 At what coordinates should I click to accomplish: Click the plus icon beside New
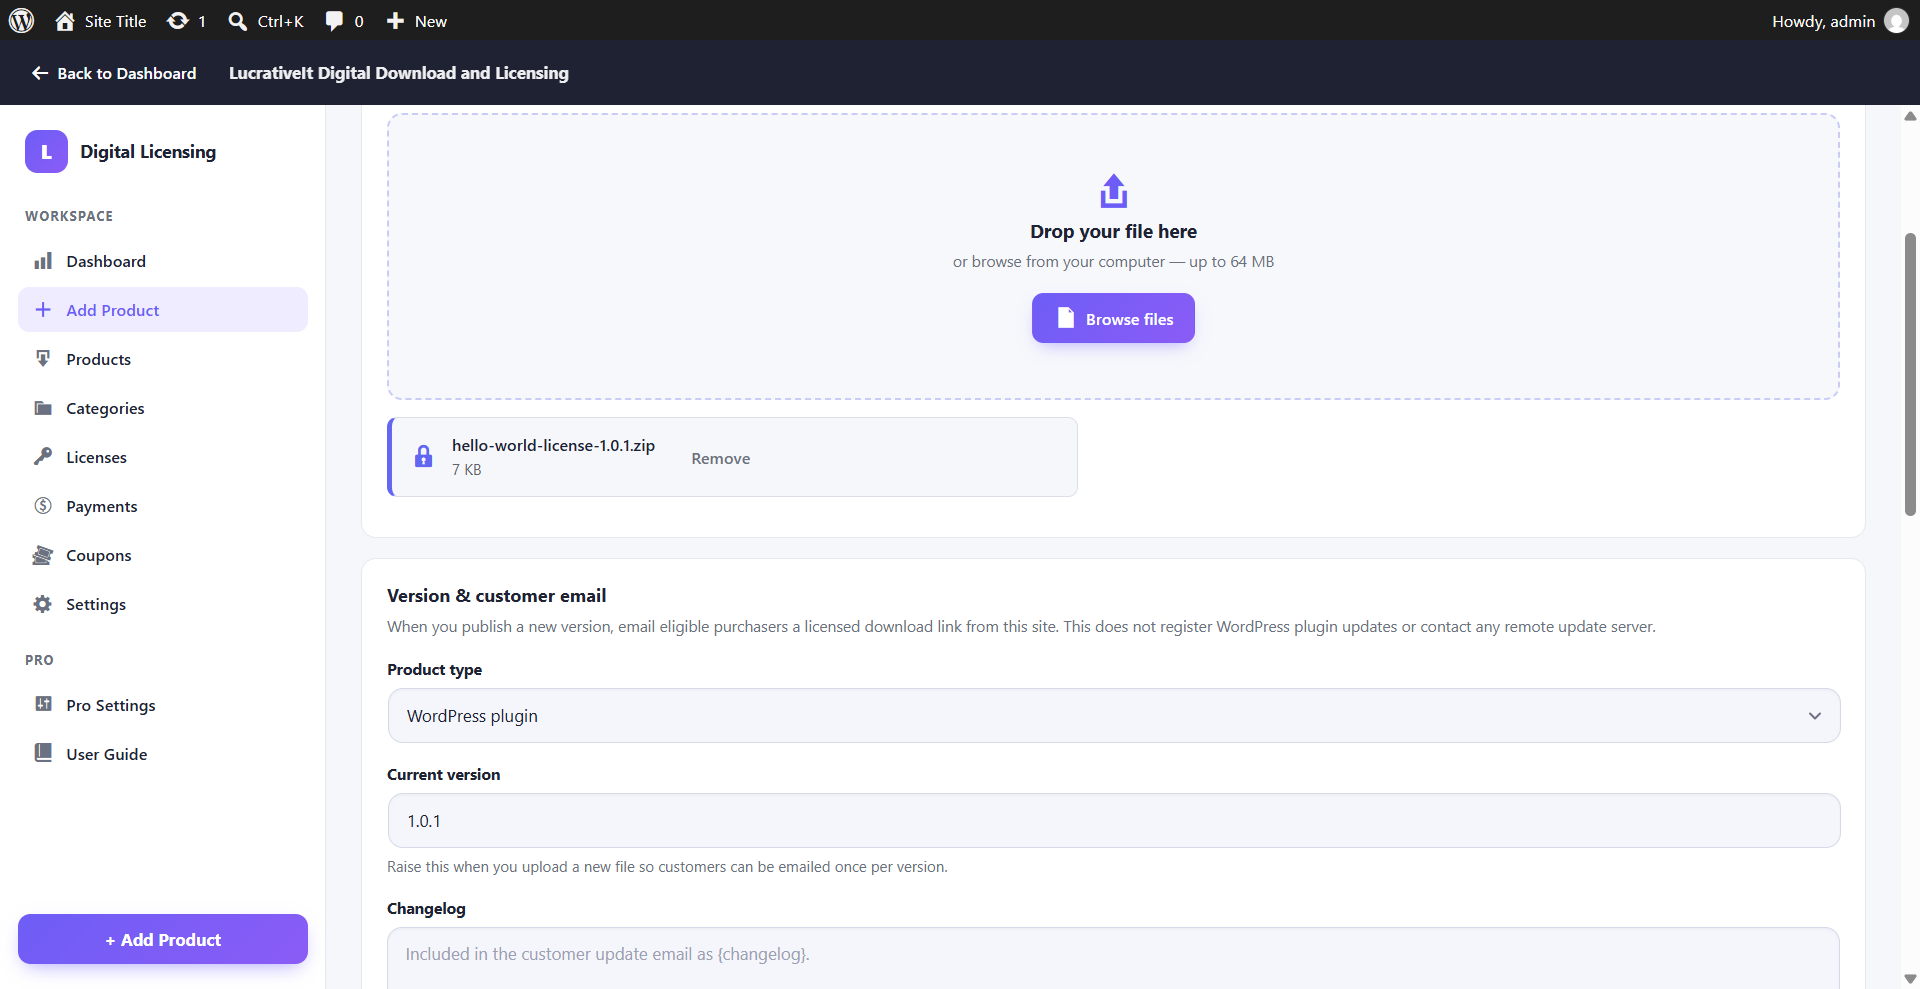point(396,21)
